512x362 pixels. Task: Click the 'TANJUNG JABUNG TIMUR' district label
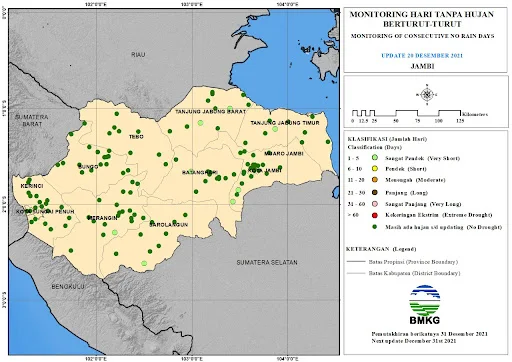click(285, 123)
